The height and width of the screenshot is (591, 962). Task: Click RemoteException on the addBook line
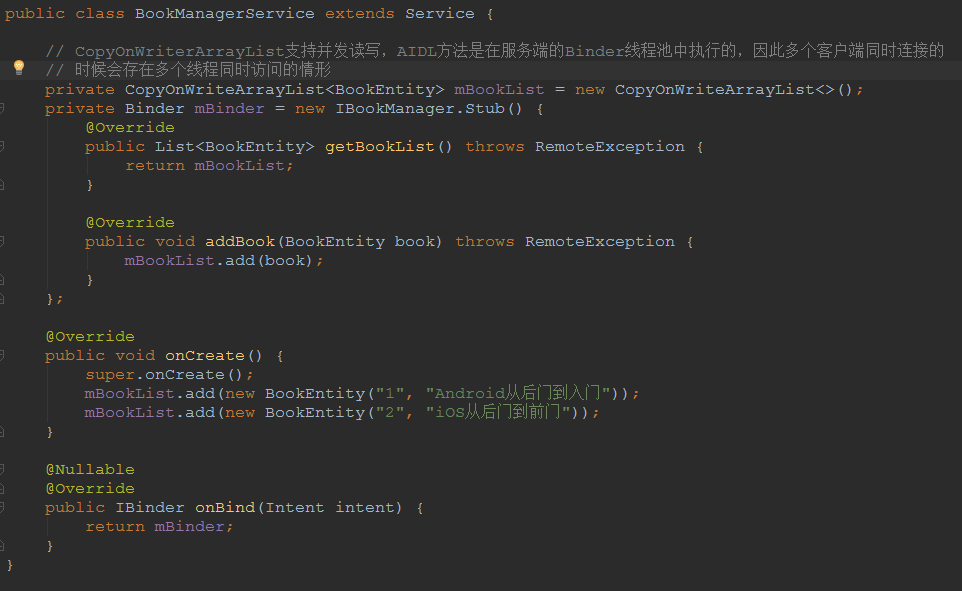(x=599, y=242)
